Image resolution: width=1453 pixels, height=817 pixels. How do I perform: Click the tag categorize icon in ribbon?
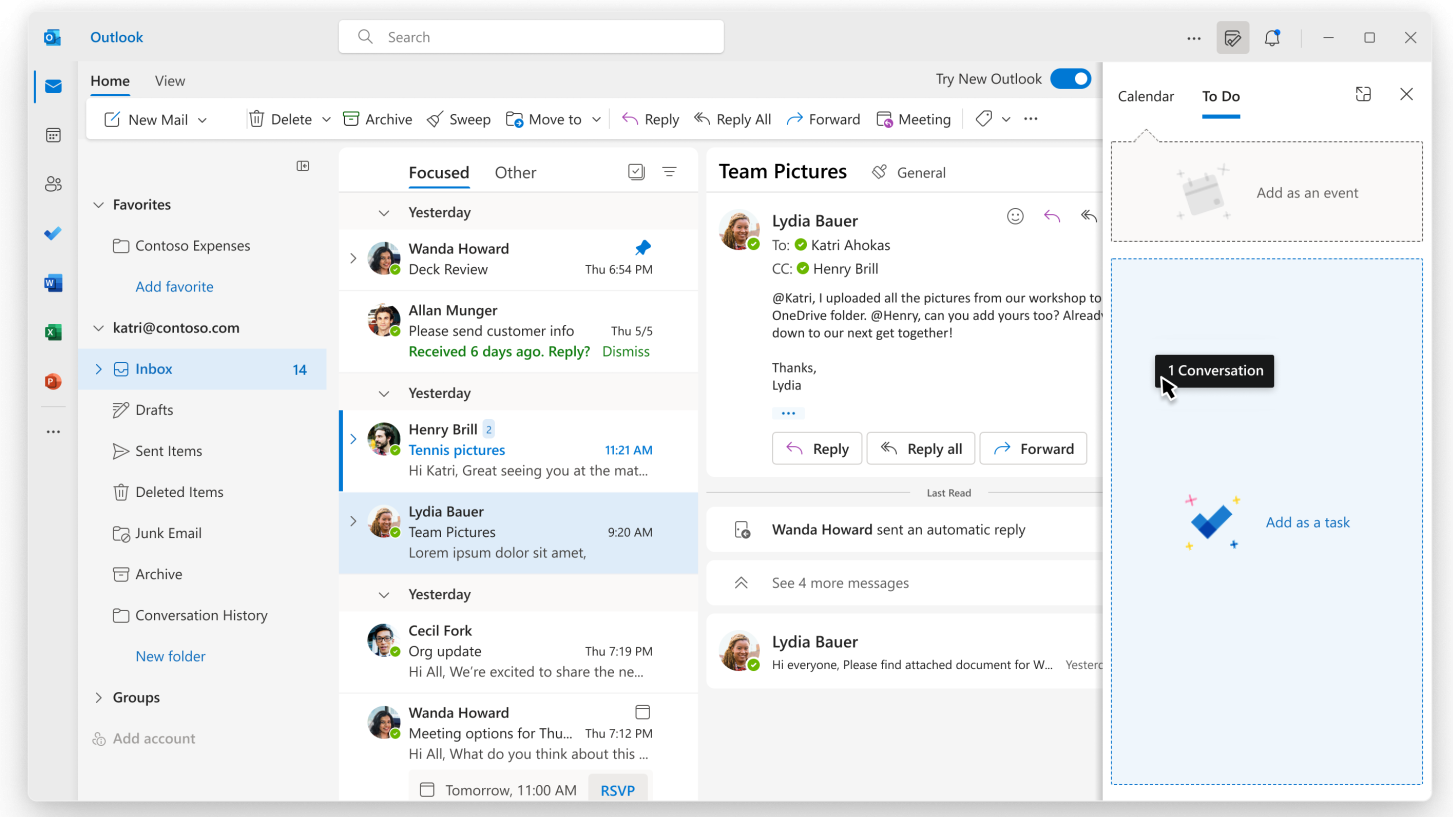click(x=984, y=119)
